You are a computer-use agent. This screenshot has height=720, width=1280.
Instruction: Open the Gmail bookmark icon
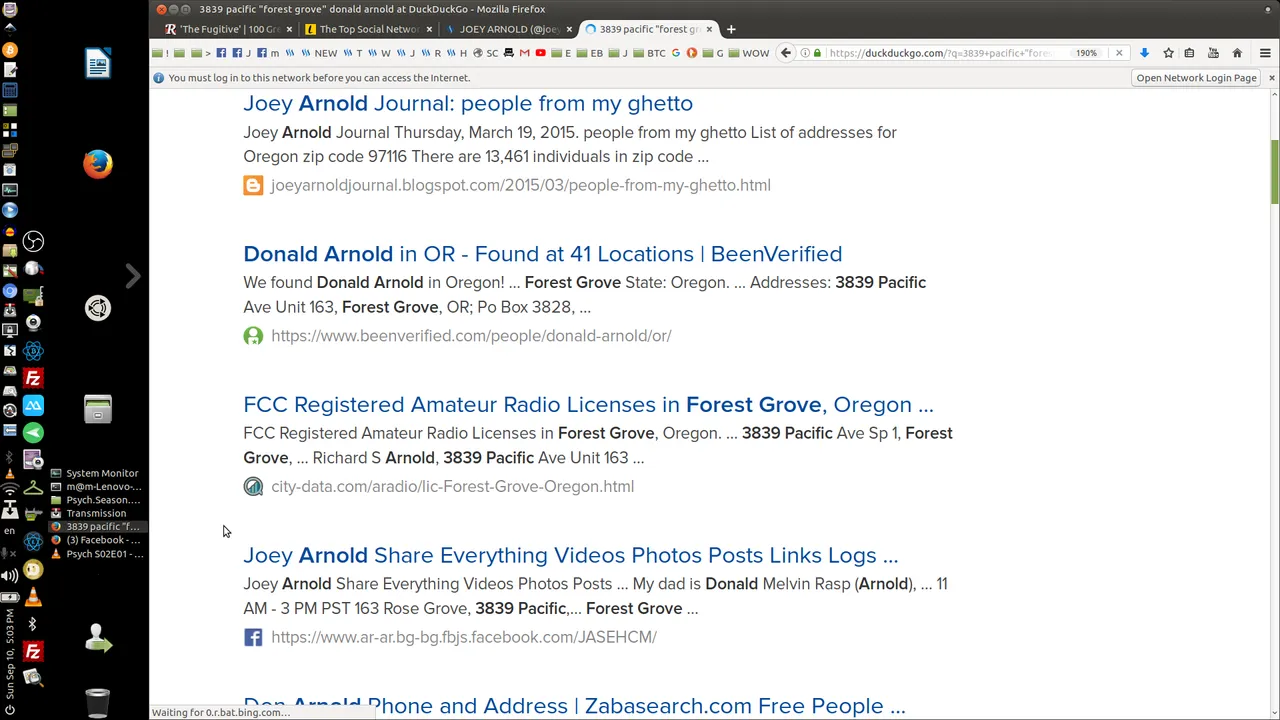click(524, 53)
